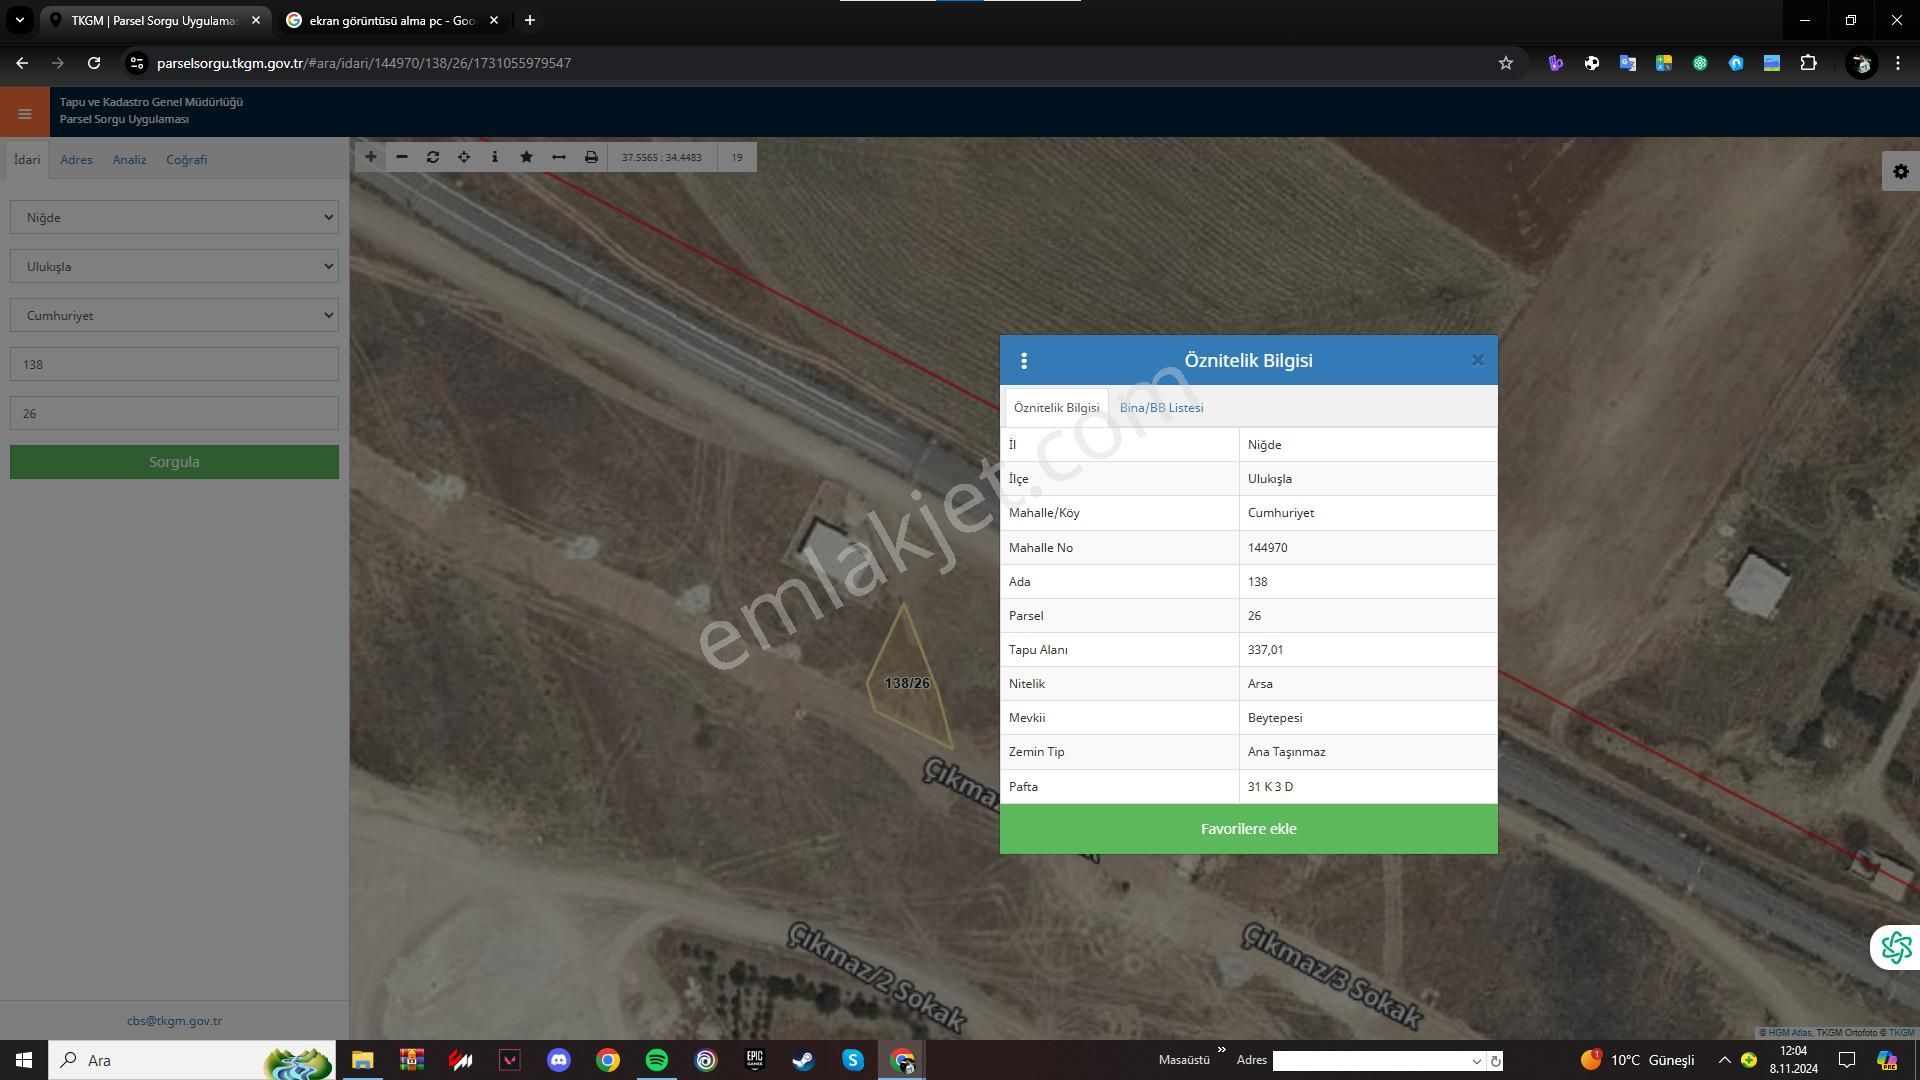This screenshot has width=1920, height=1080.
Task: Print the map with printer icon
Action: [x=591, y=157]
